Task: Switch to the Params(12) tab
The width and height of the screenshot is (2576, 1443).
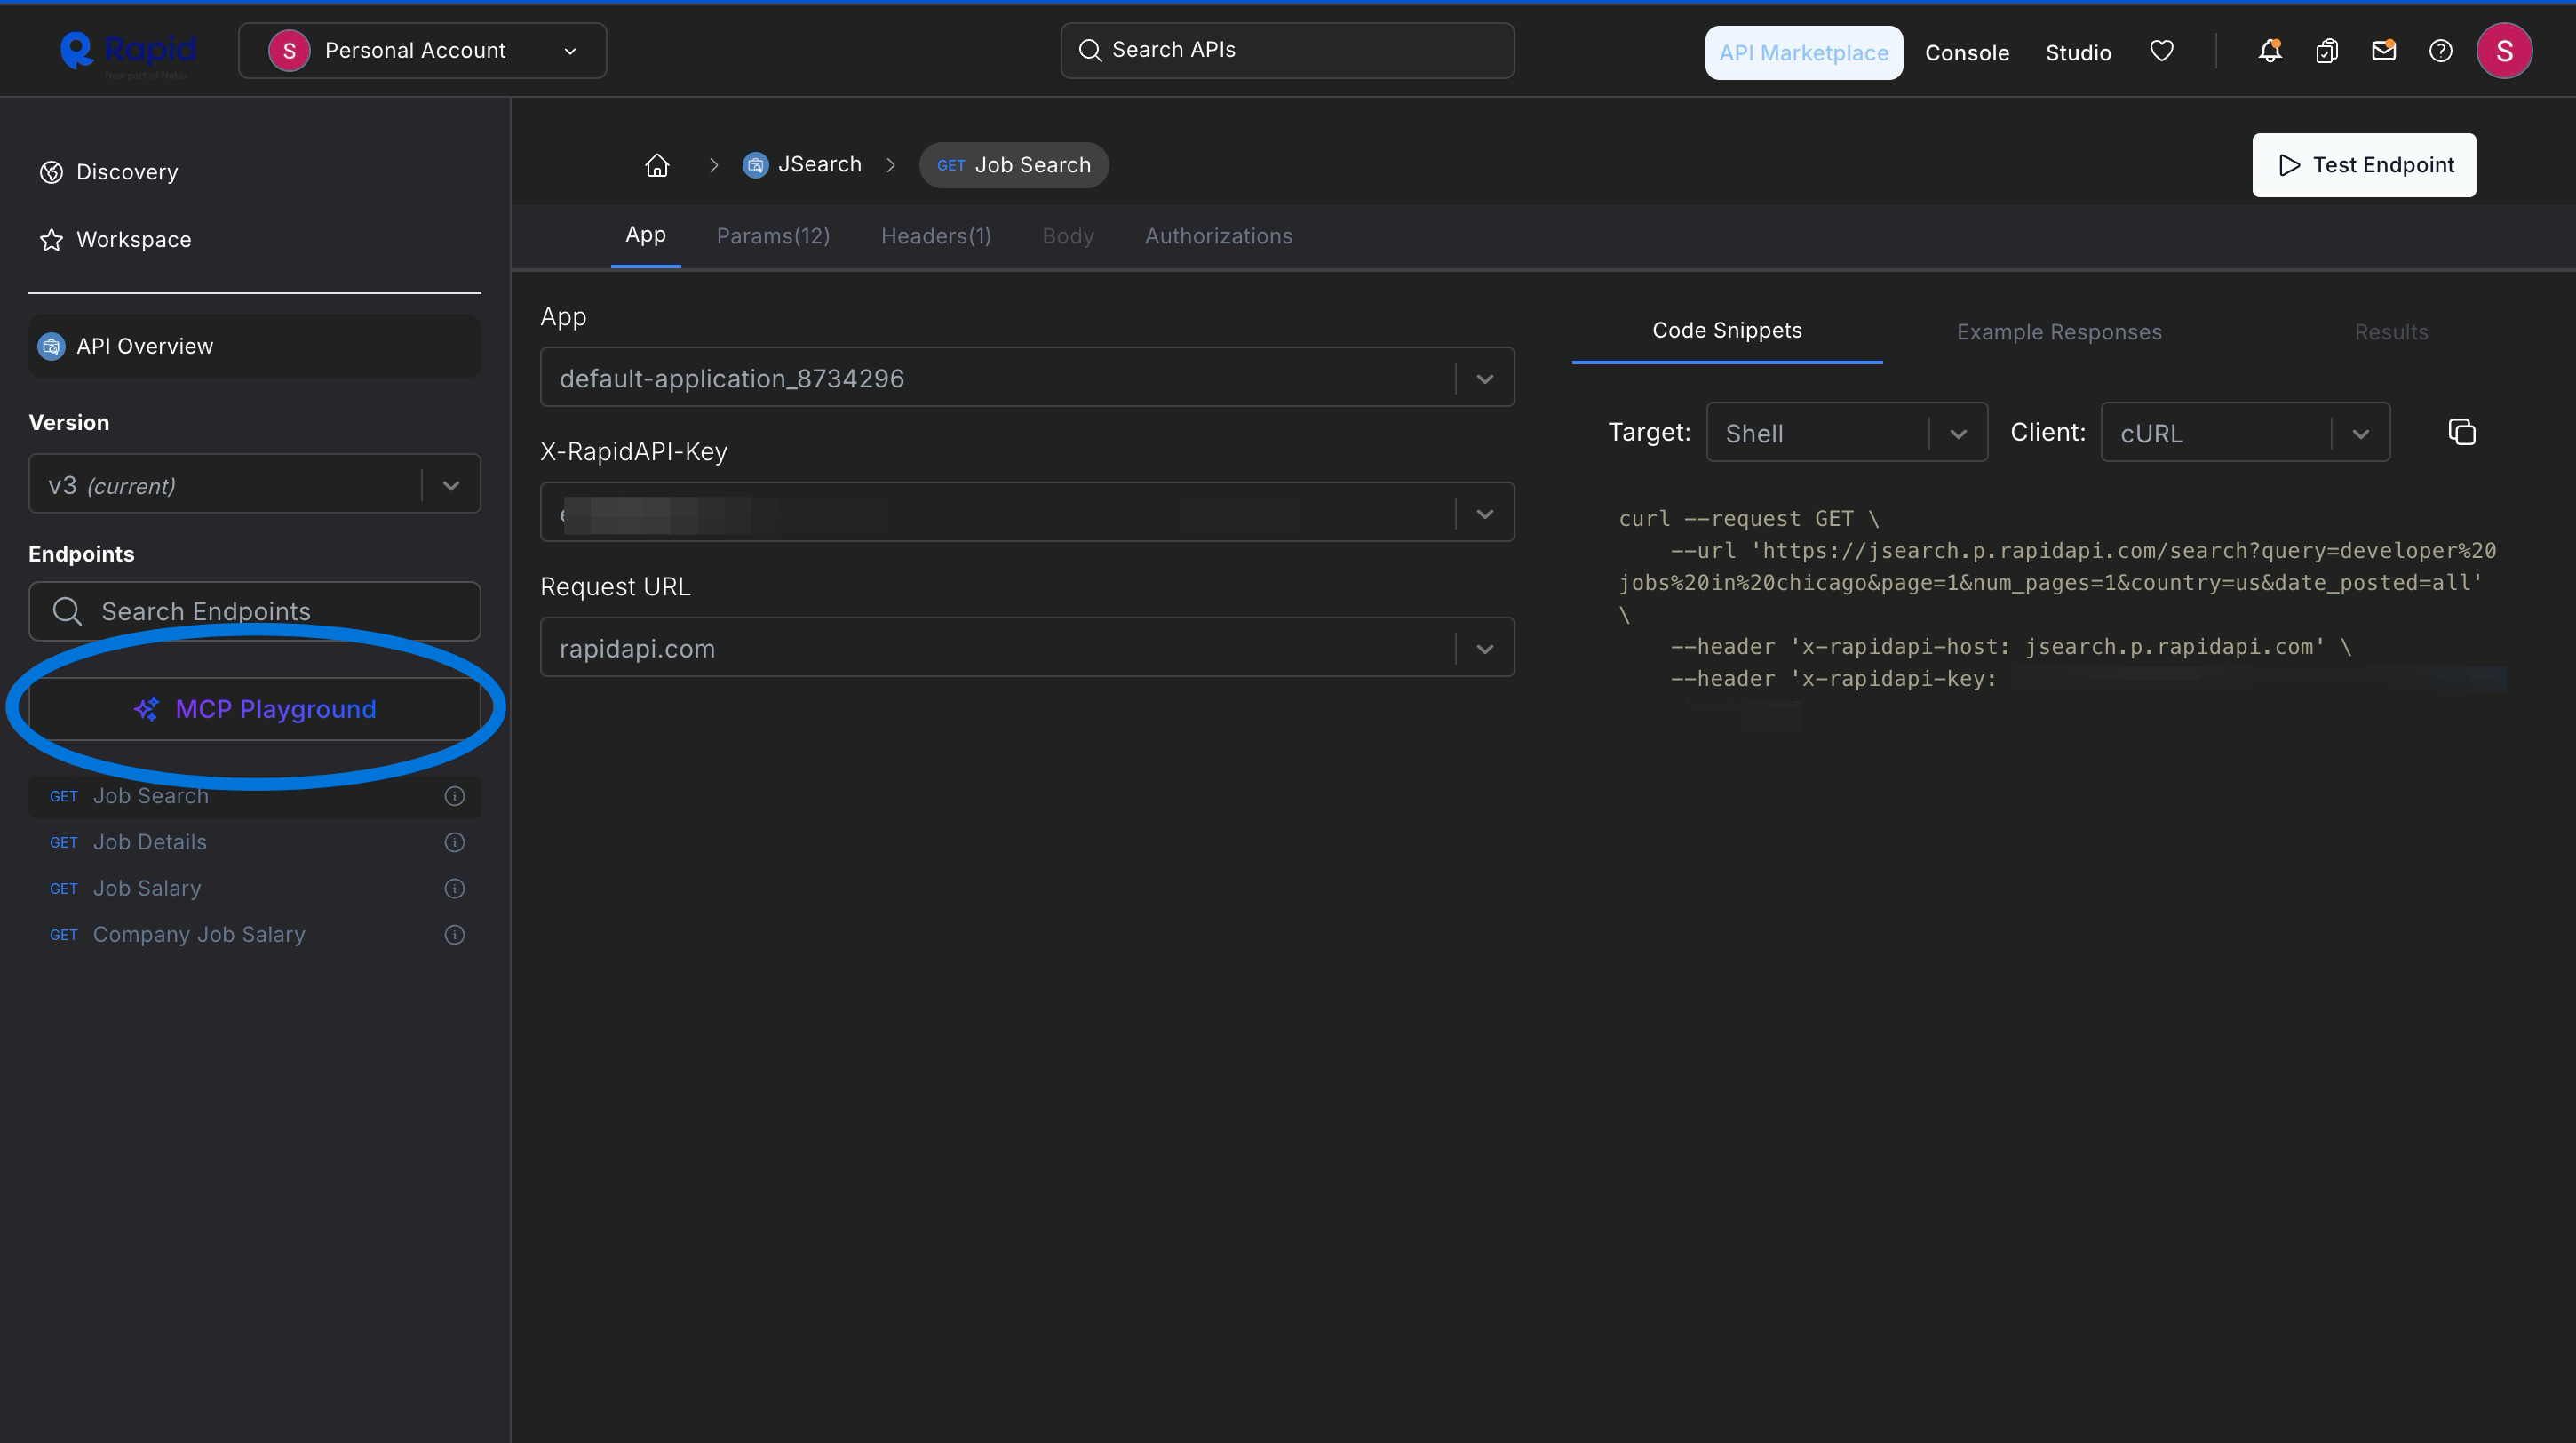Action: 773,236
